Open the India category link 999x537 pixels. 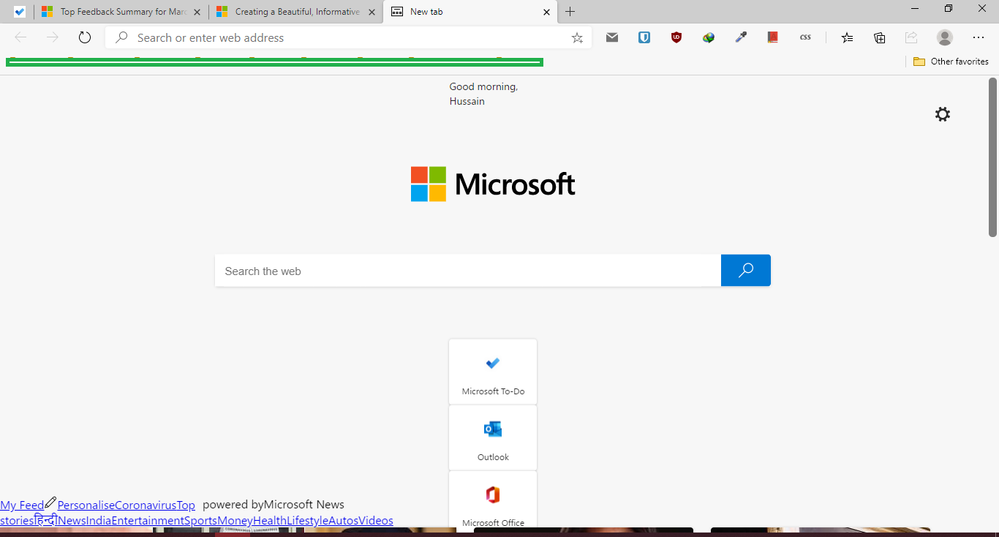99,520
